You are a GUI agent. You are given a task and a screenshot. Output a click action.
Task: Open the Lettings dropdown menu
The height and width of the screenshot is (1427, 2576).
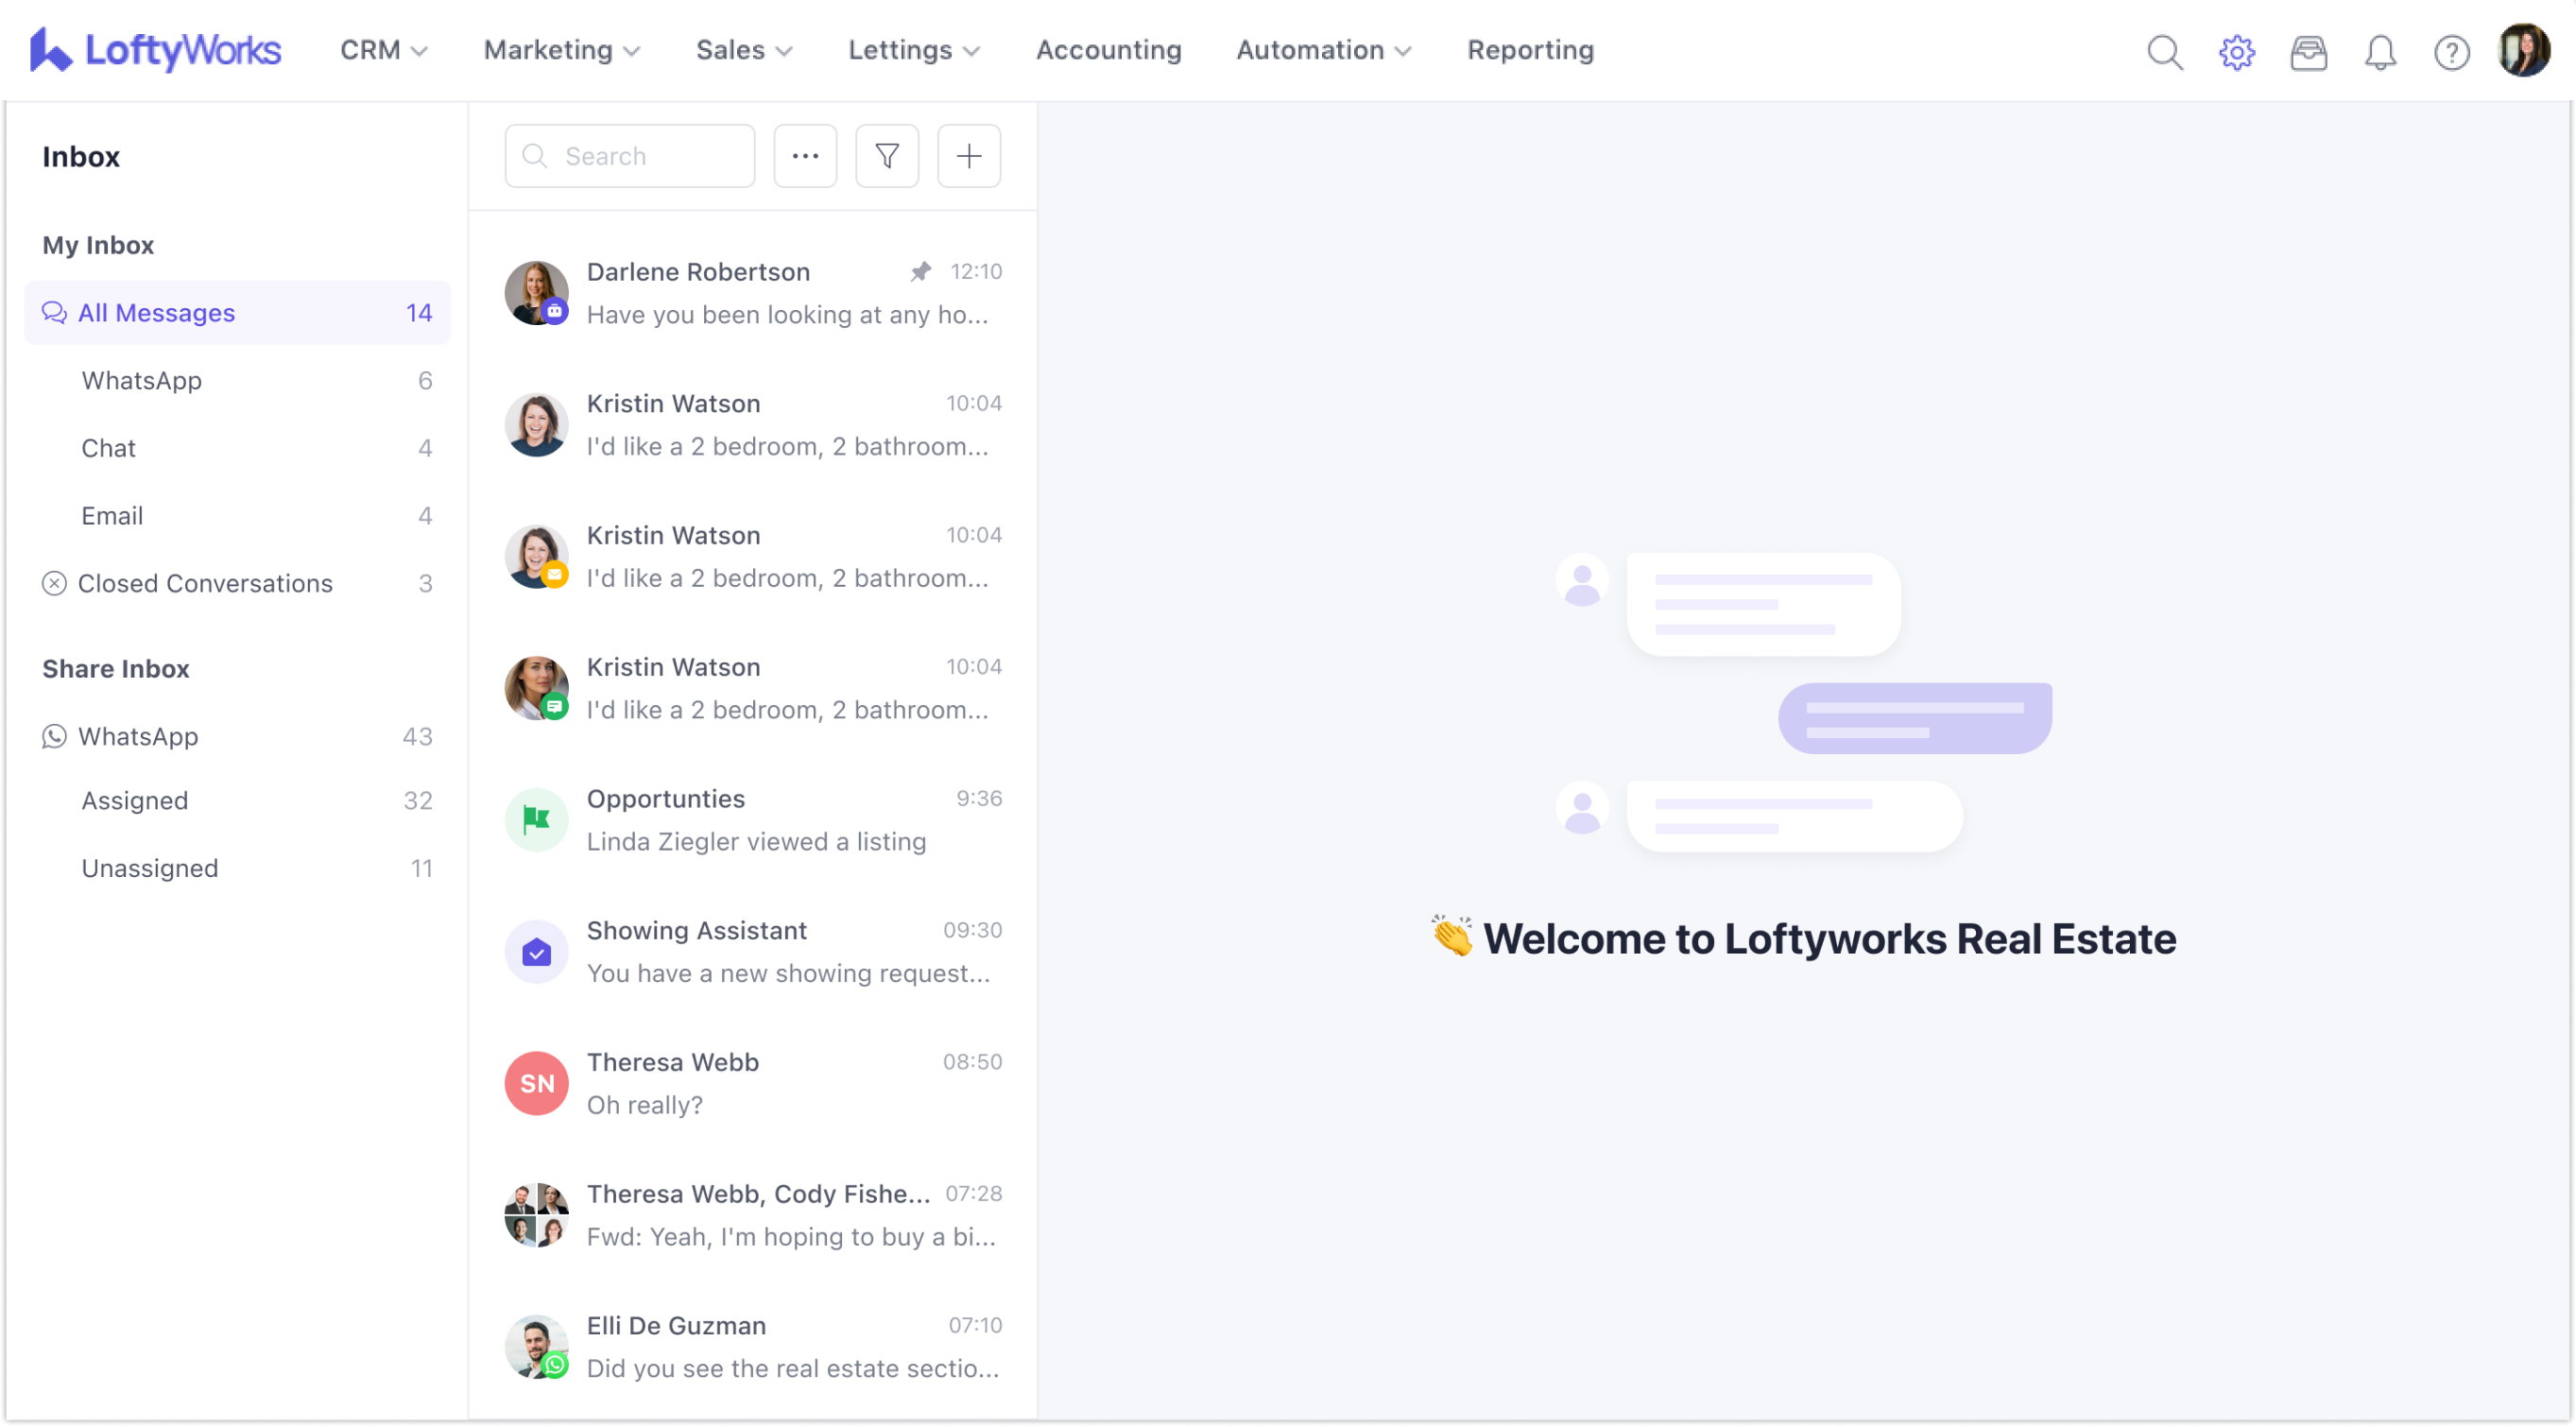click(913, 50)
